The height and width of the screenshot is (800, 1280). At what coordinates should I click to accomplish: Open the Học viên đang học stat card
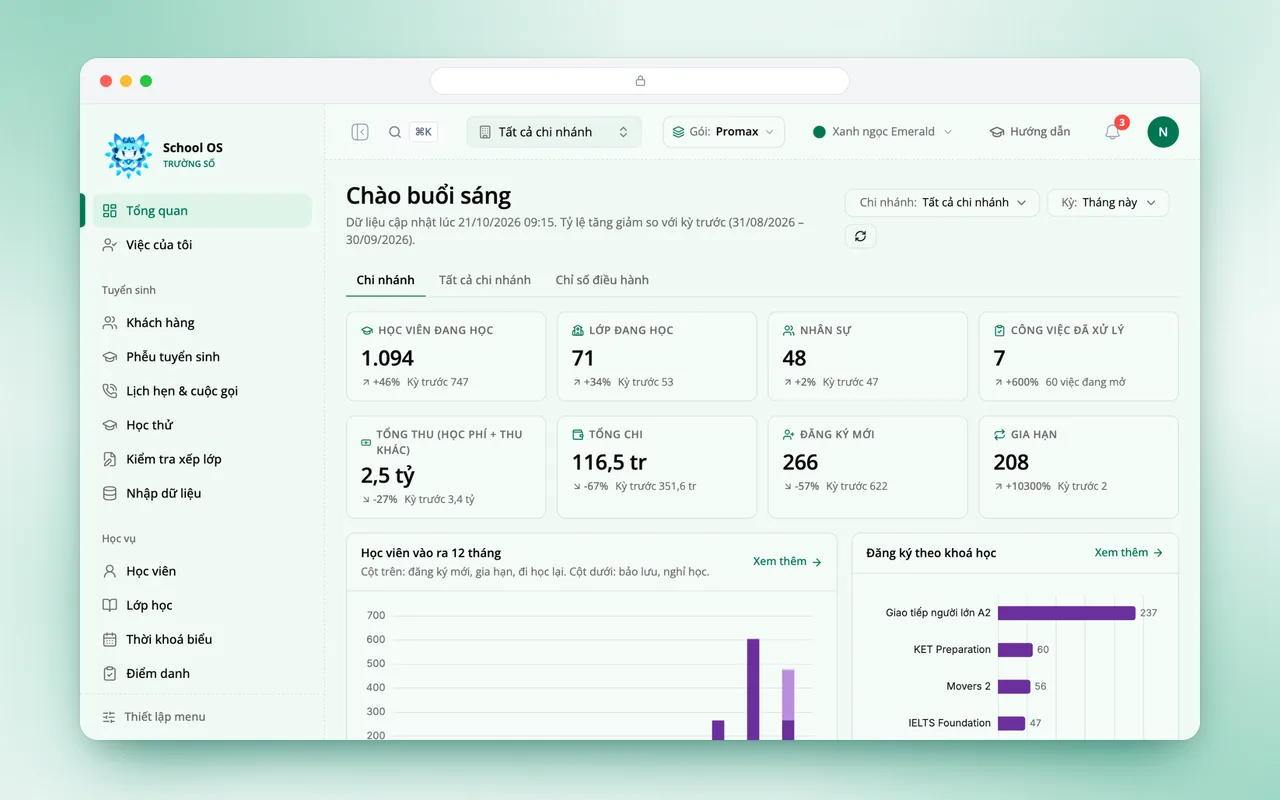[x=446, y=357]
